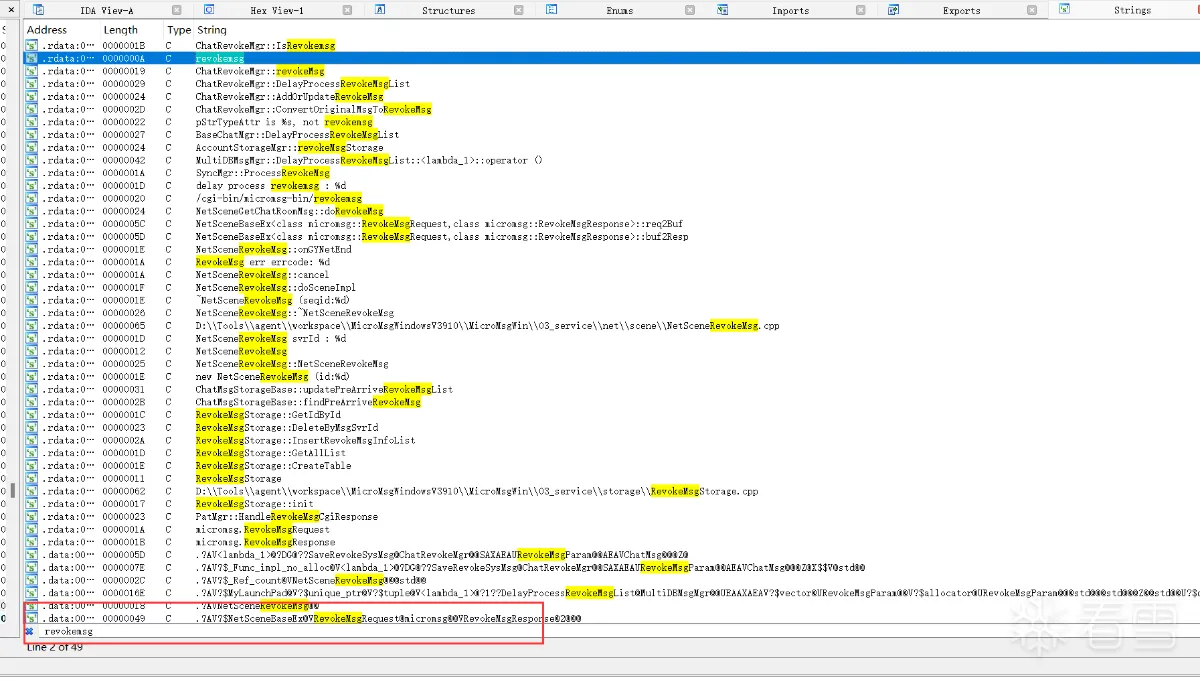Screen dimensions: 1200x682
Task: Sort by the String column header
Action: point(212,30)
